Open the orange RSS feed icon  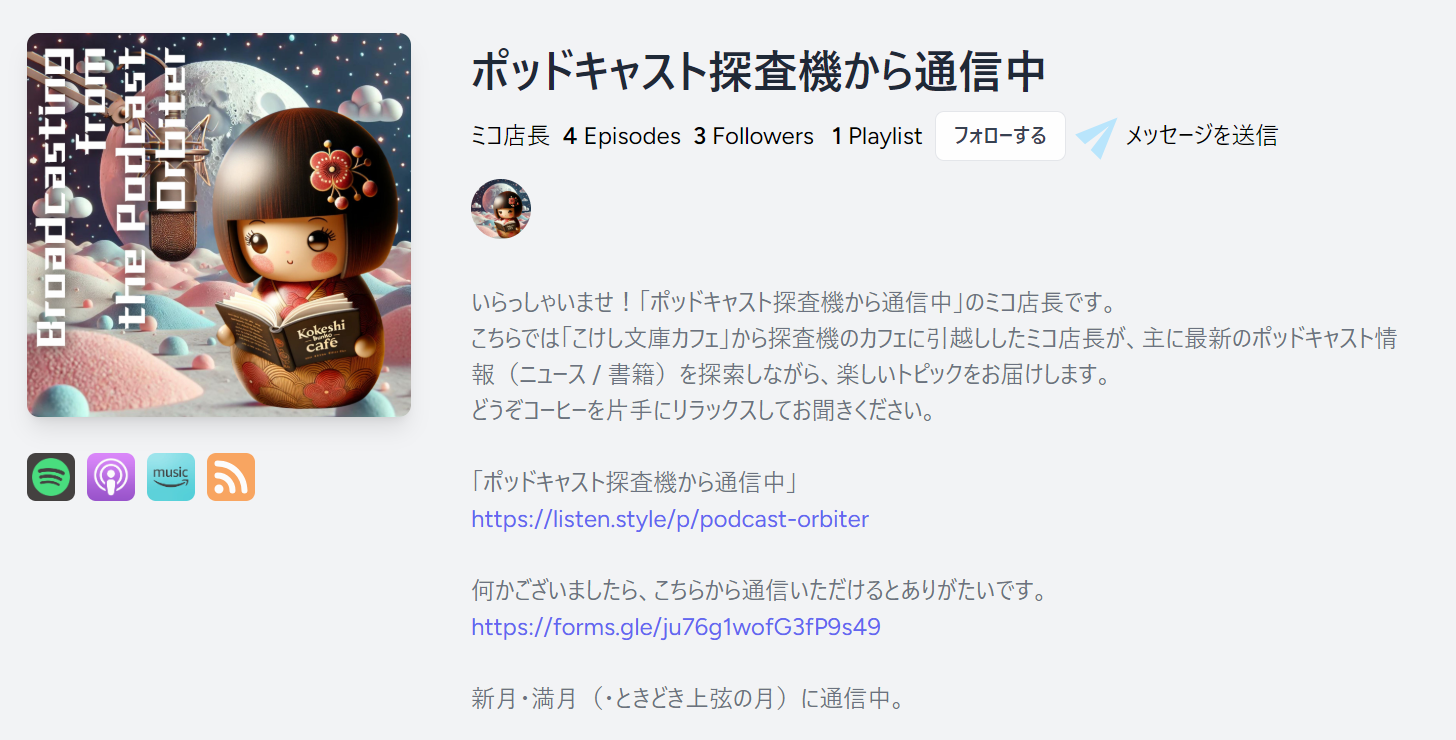pos(231,477)
